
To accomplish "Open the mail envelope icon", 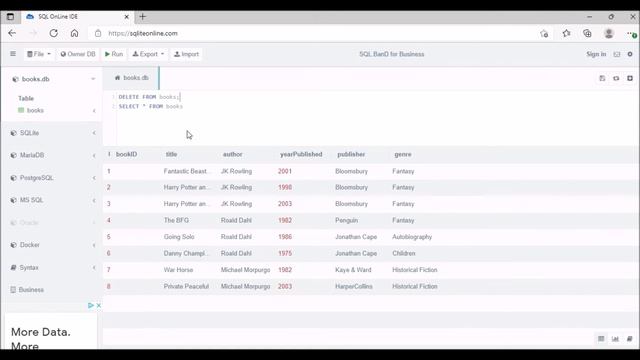I will tap(617, 54).
